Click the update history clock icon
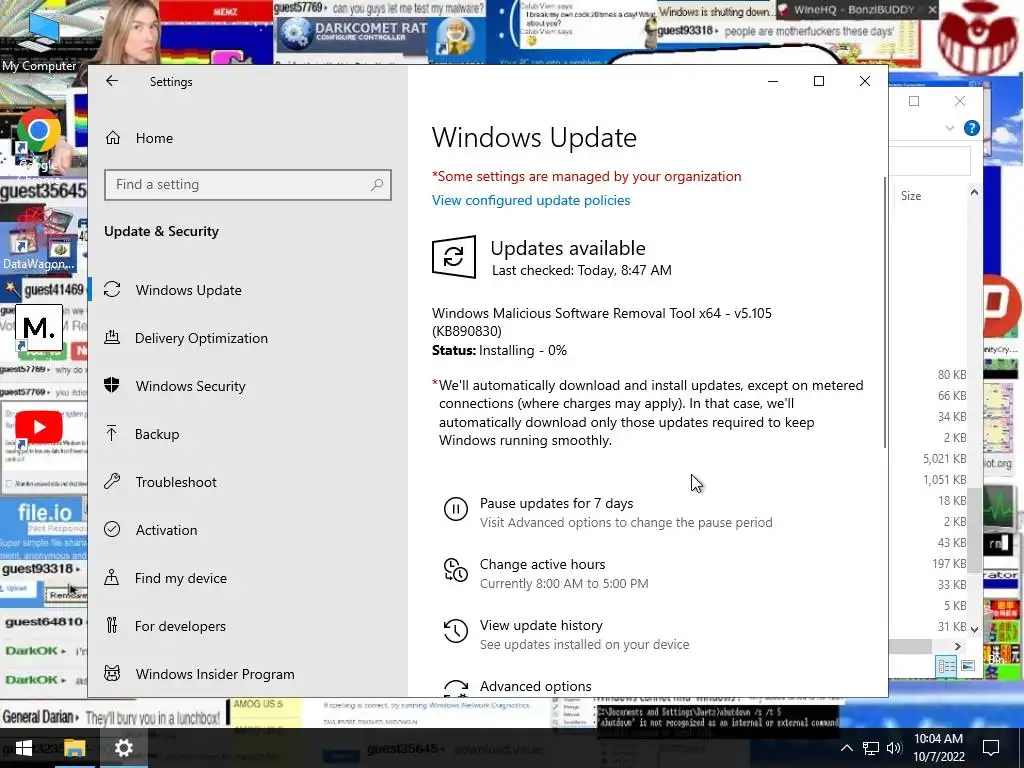Viewport: 1024px width, 768px height. 456,631
